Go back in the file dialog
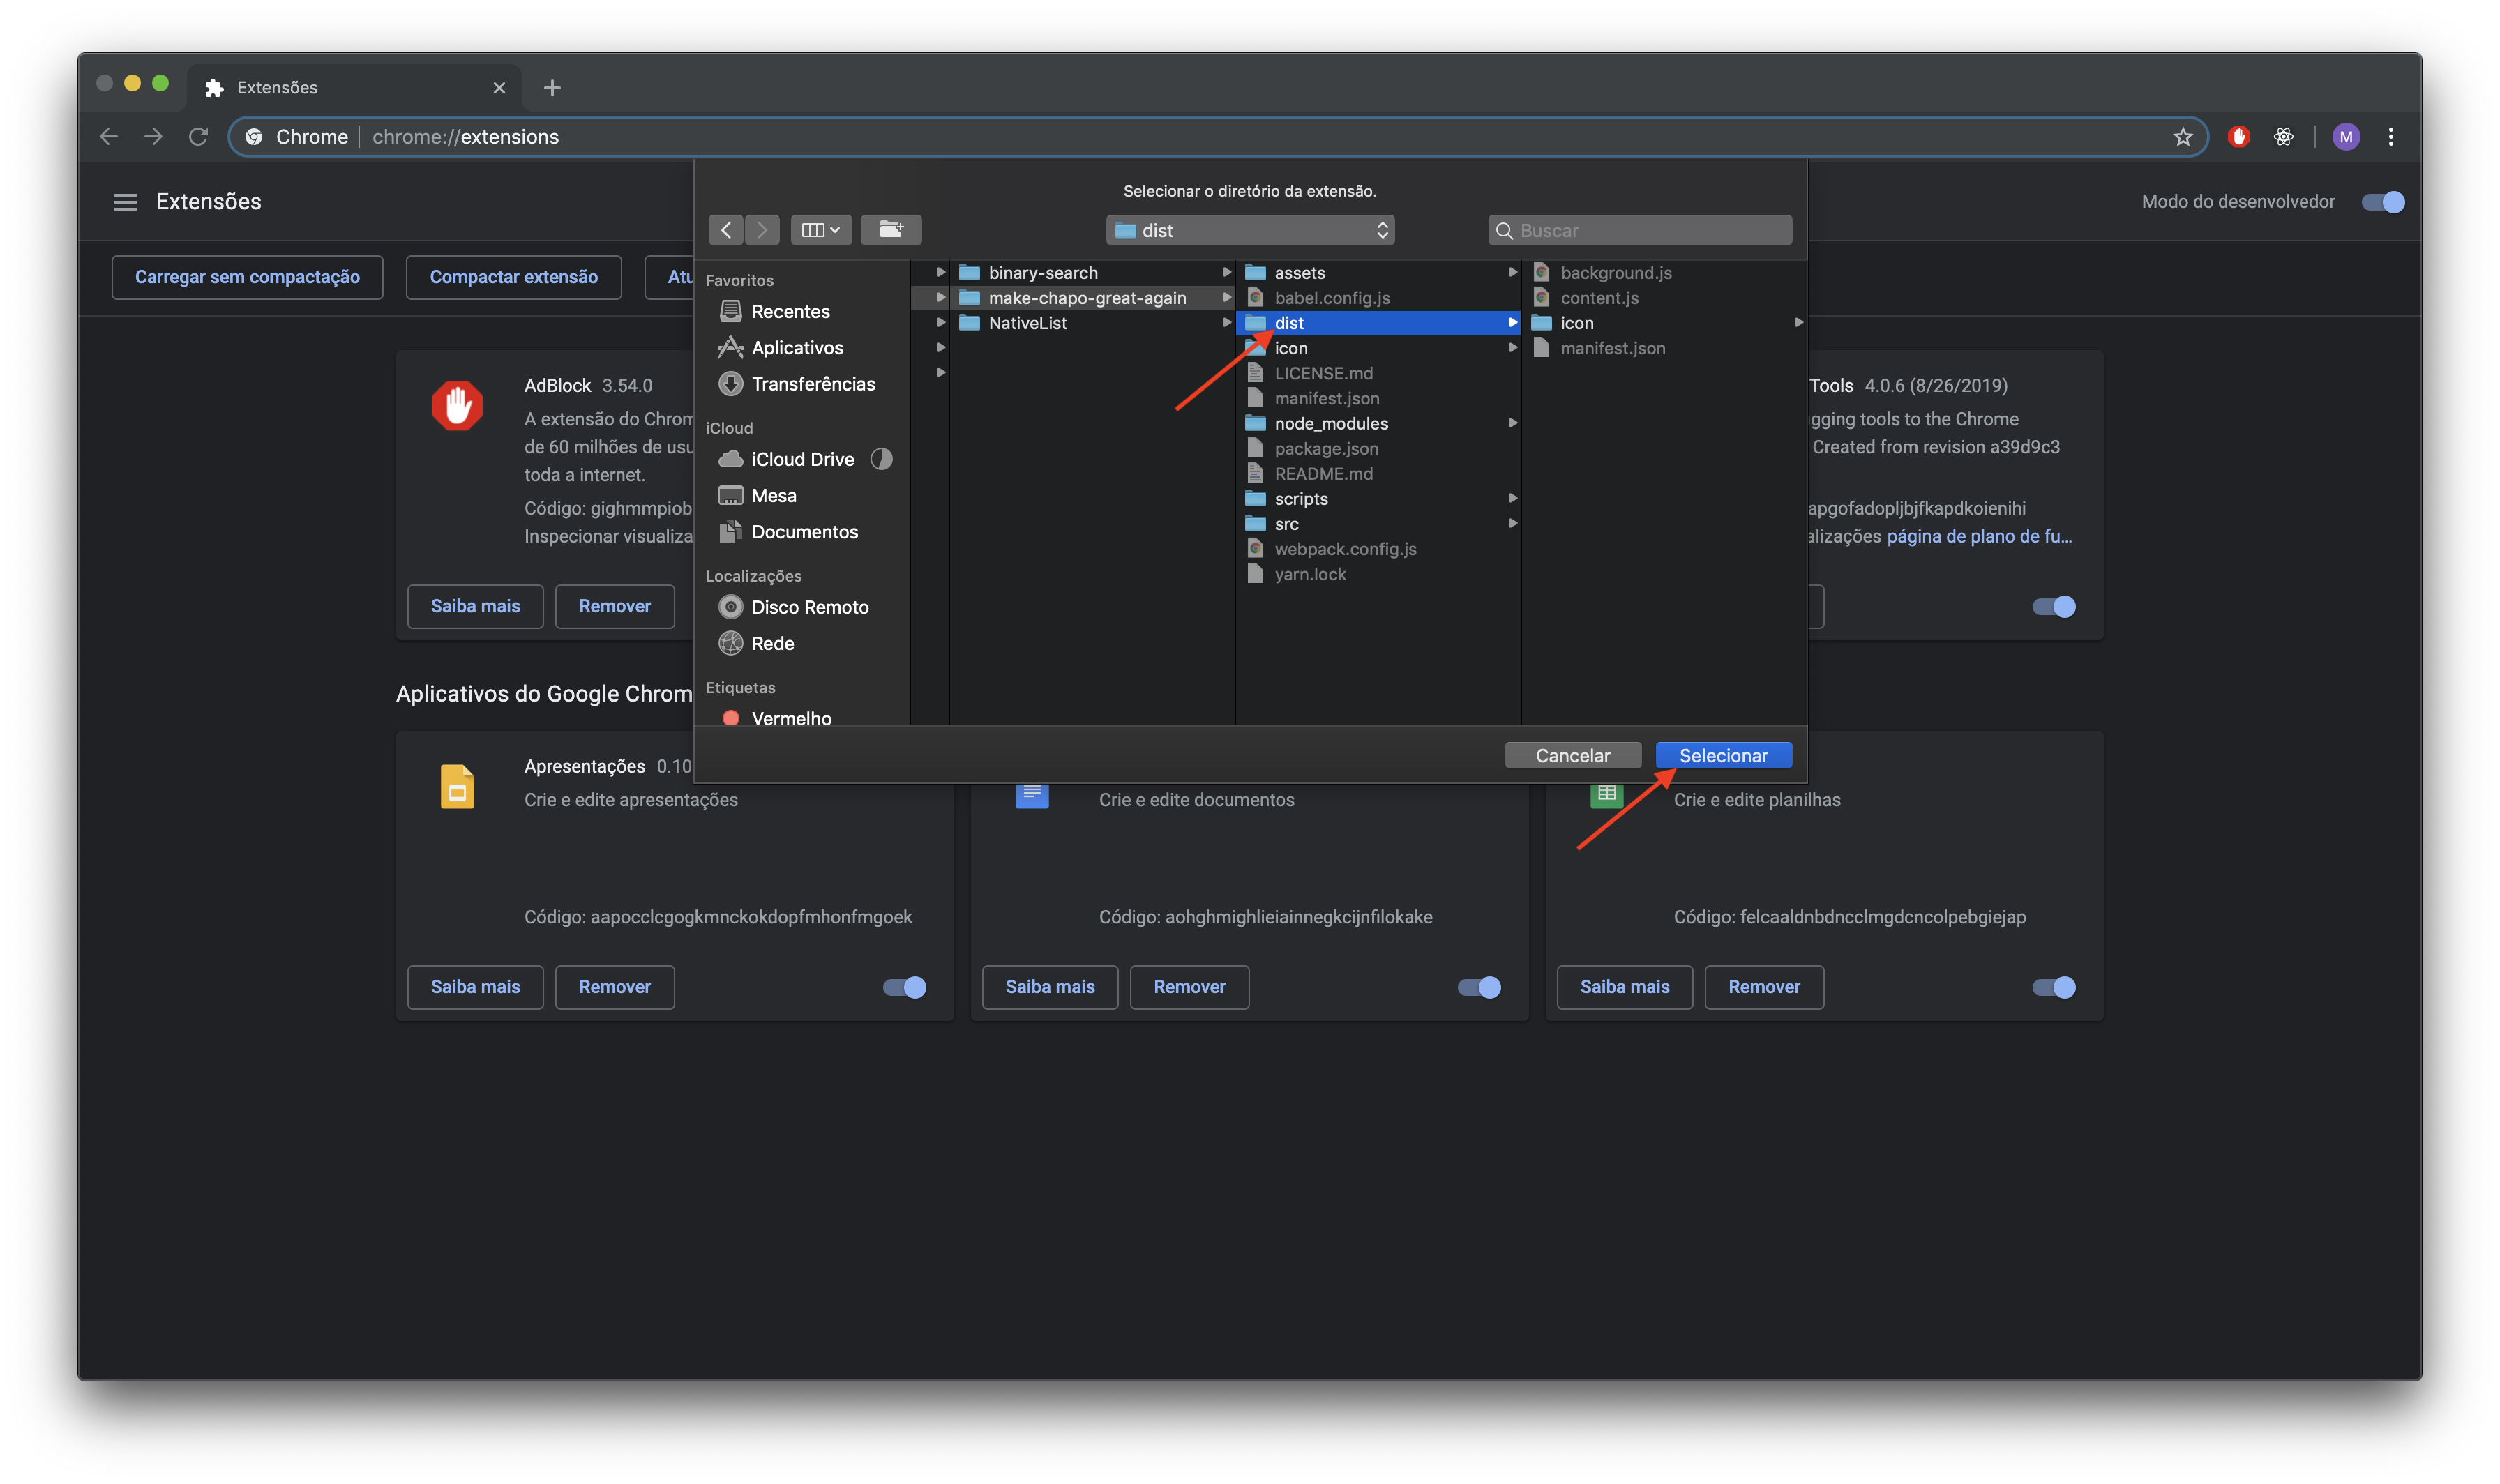The image size is (2500, 1484). click(x=726, y=230)
